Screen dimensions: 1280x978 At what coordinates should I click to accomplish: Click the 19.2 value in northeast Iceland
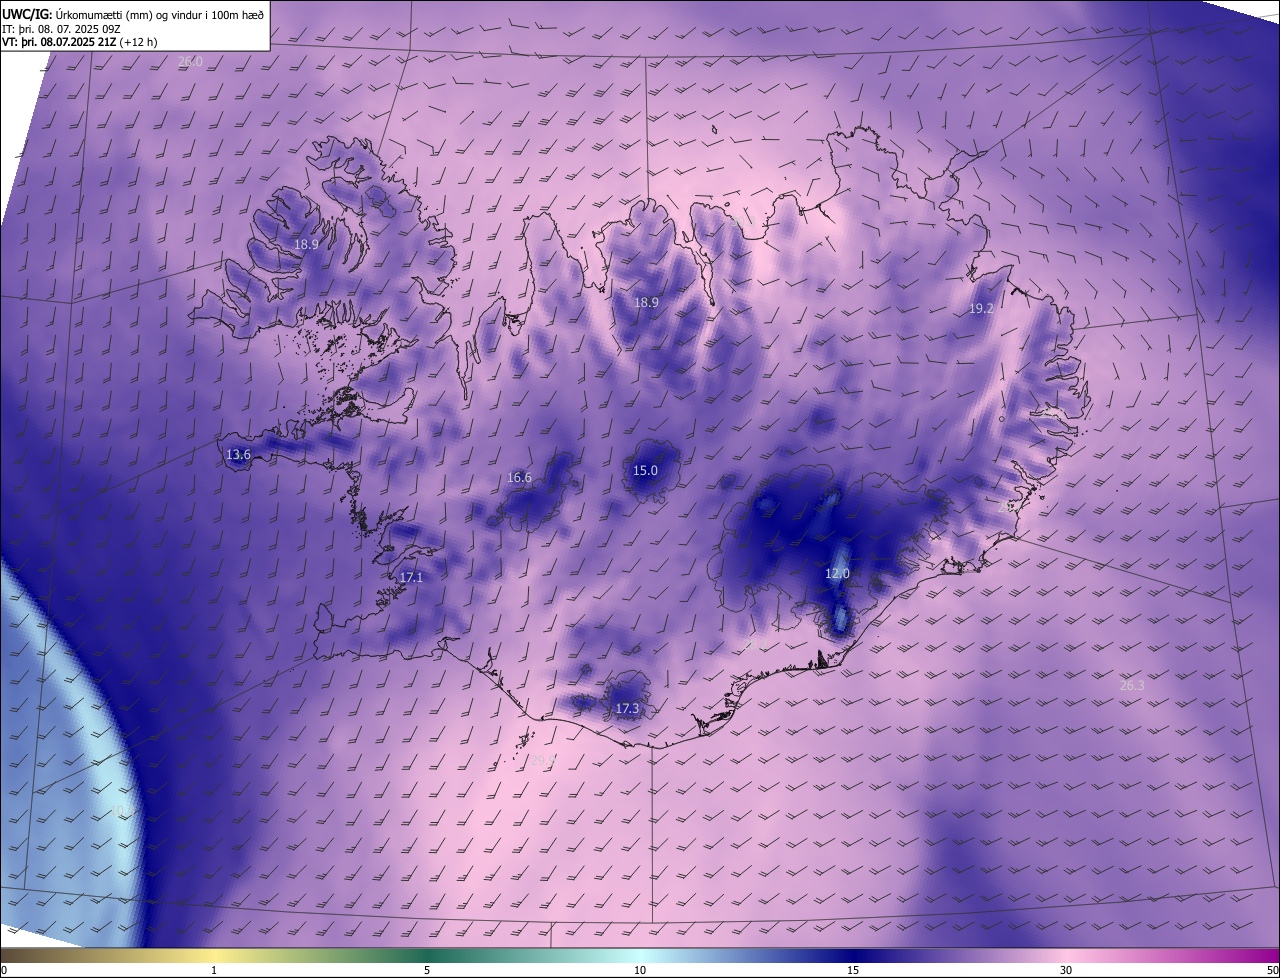(981, 309)
